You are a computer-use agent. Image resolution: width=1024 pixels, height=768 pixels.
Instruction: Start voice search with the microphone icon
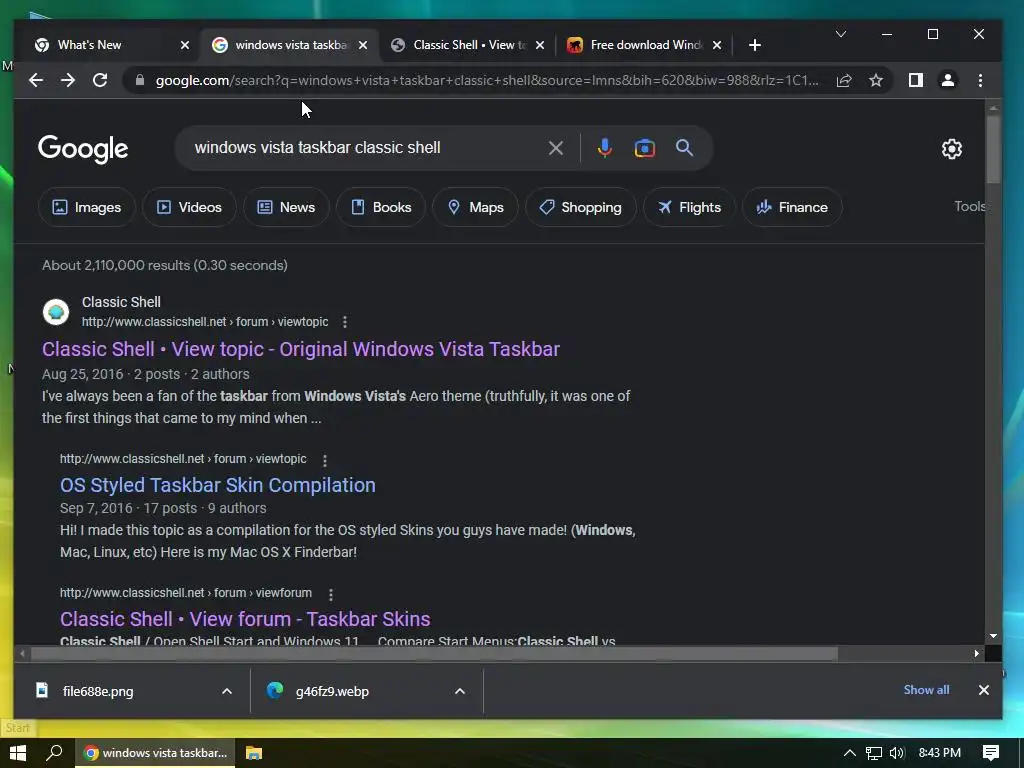point(605,148)
